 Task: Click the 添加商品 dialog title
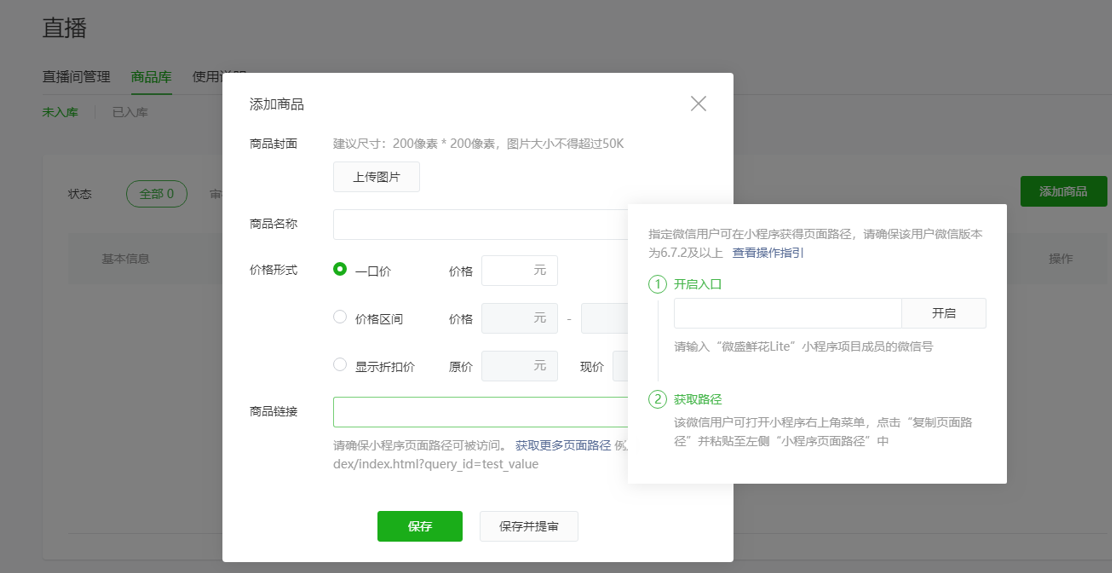pyautogui.click(x=277, y=105)
